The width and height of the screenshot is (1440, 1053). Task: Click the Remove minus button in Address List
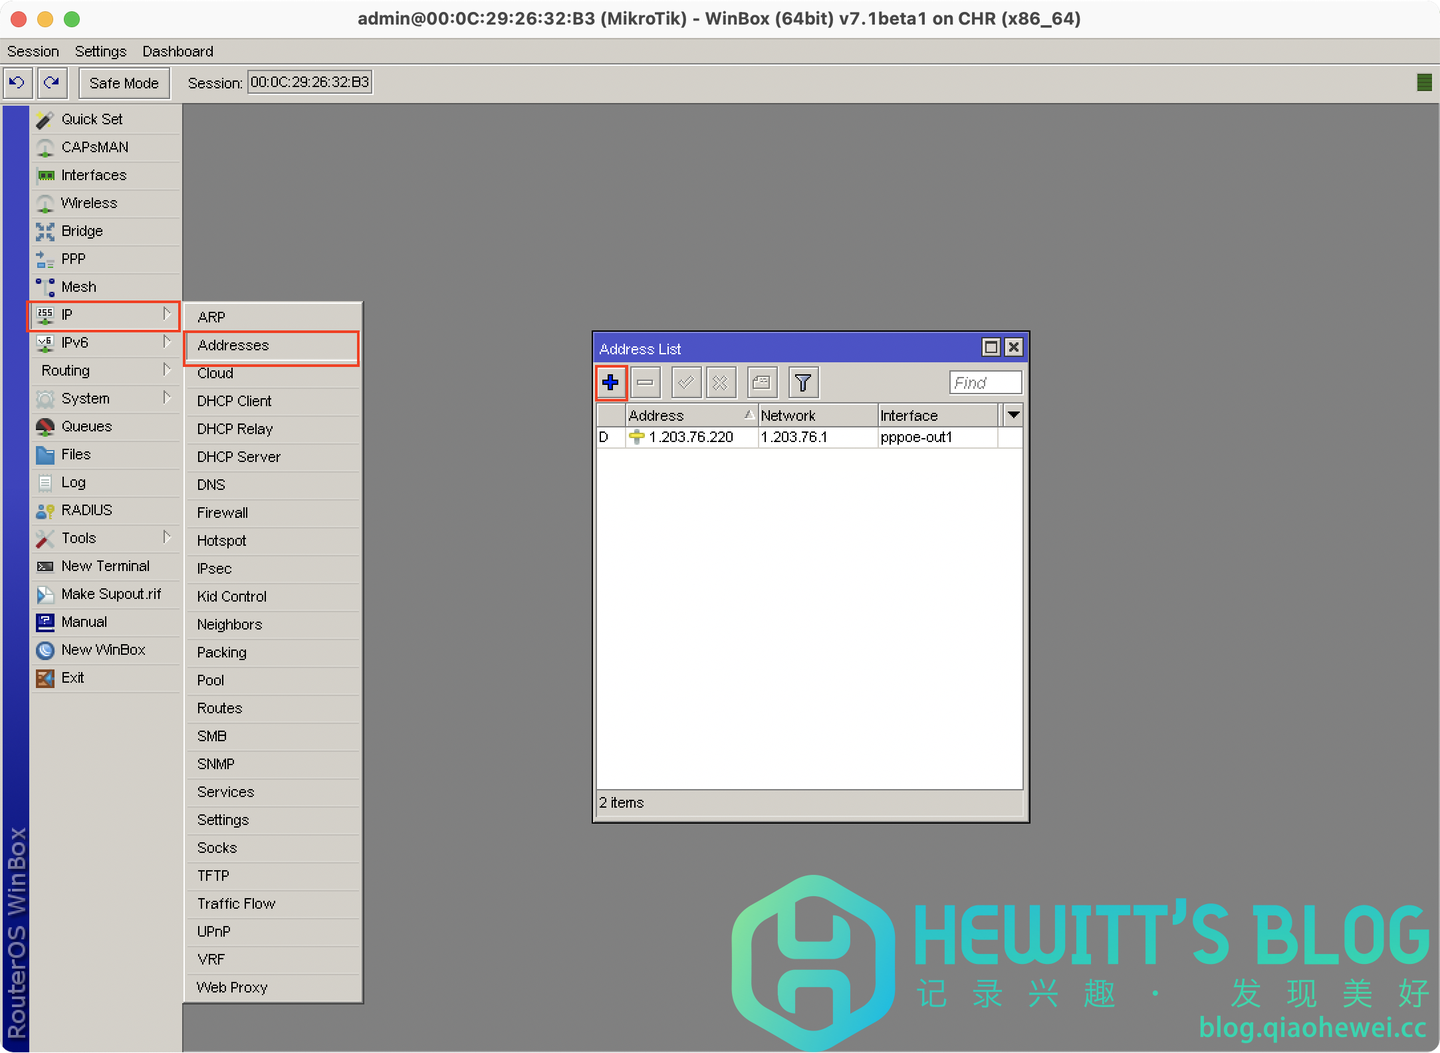point(646,382)
